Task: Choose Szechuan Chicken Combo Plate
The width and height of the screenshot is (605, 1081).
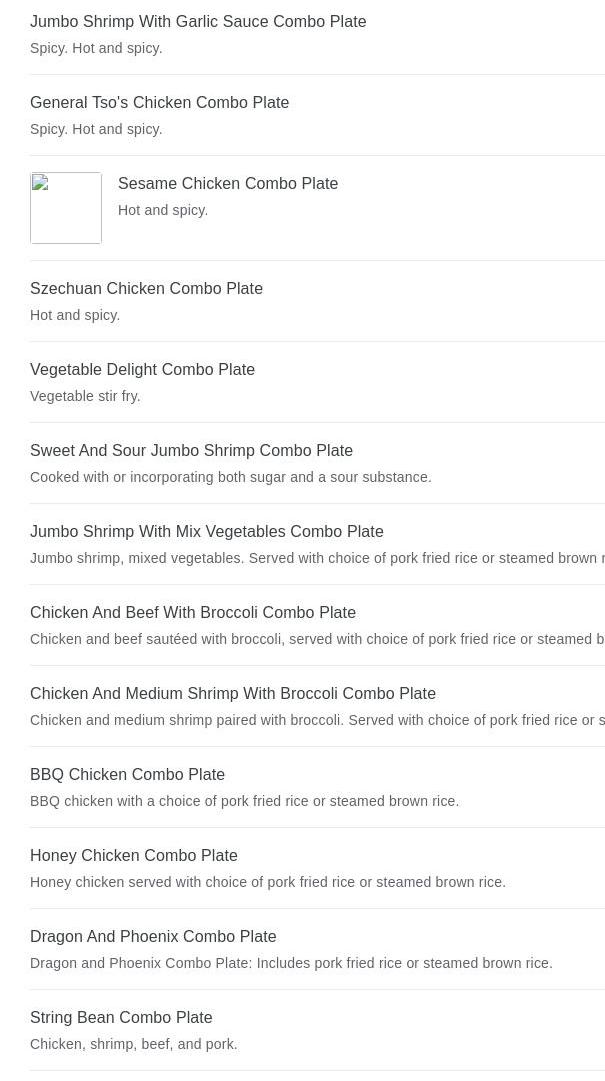Action: click(x=146, y=288)
